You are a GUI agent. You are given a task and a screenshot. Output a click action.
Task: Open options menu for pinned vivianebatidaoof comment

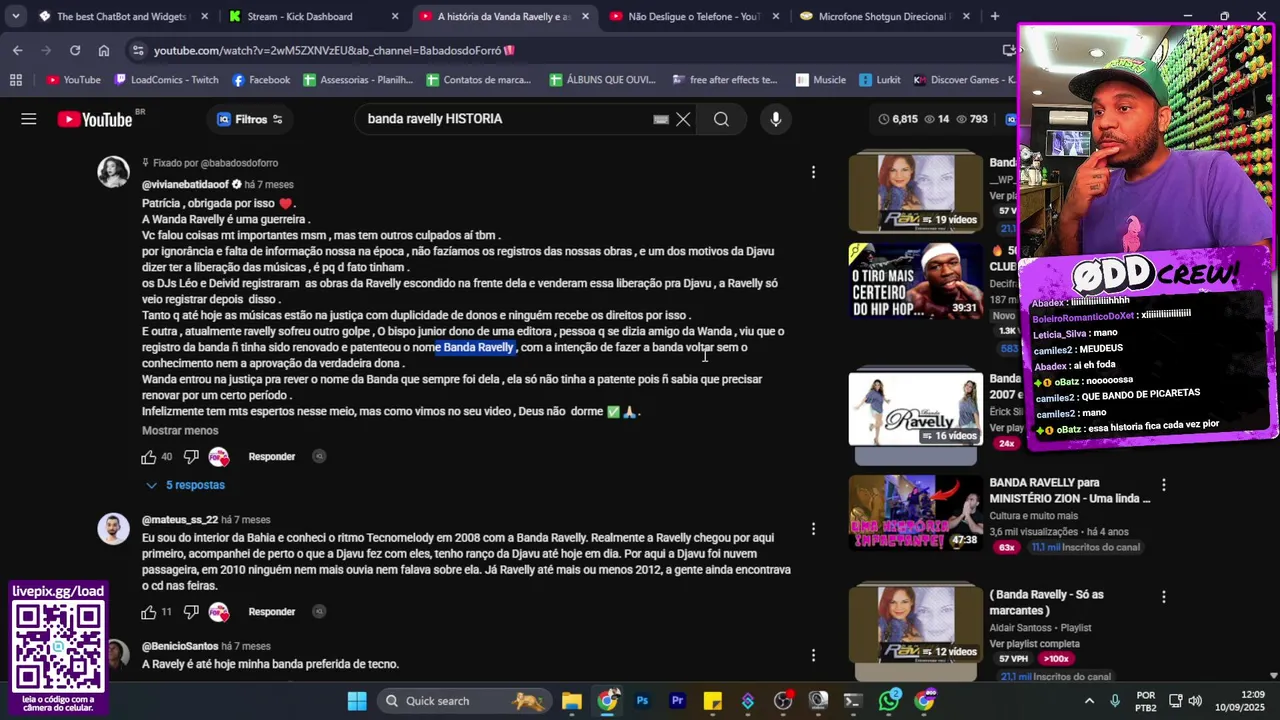tap(813, 172)
